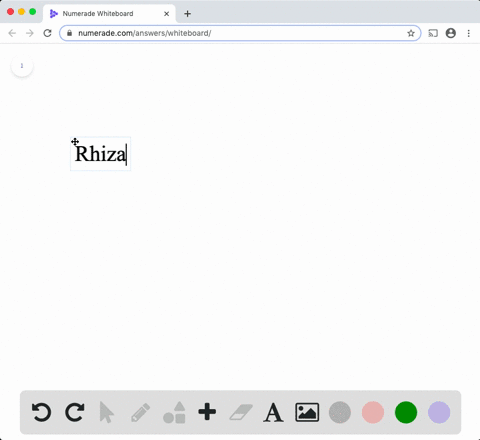Select the eraser tool
Viewport: 480px width, 440px height.
[241, 412]
